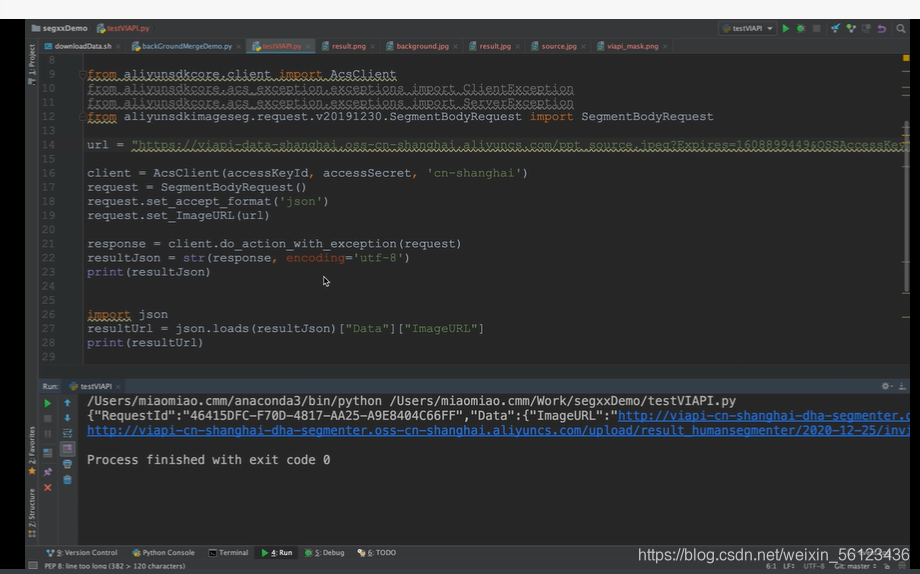Open Search Everywhere magnifier icon
Screen dimensions: 920x574
click(x=901, y=28)
